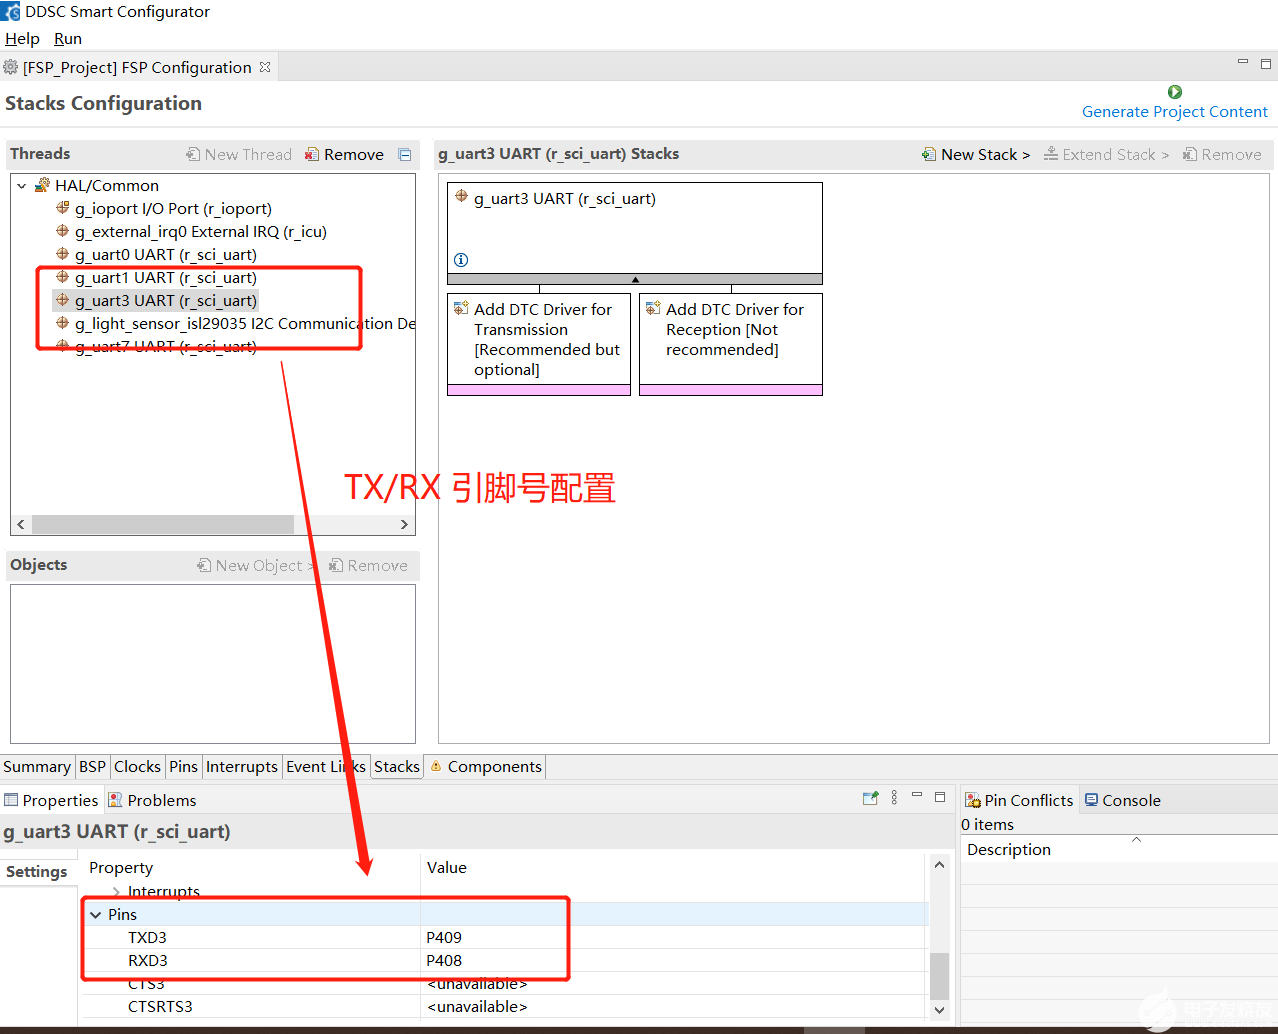Collapse all threads with the minus-box icon
Image resolution: width=1278 pixels, height=1034 pixels.
pyautogui.click(x=405, y=154)
